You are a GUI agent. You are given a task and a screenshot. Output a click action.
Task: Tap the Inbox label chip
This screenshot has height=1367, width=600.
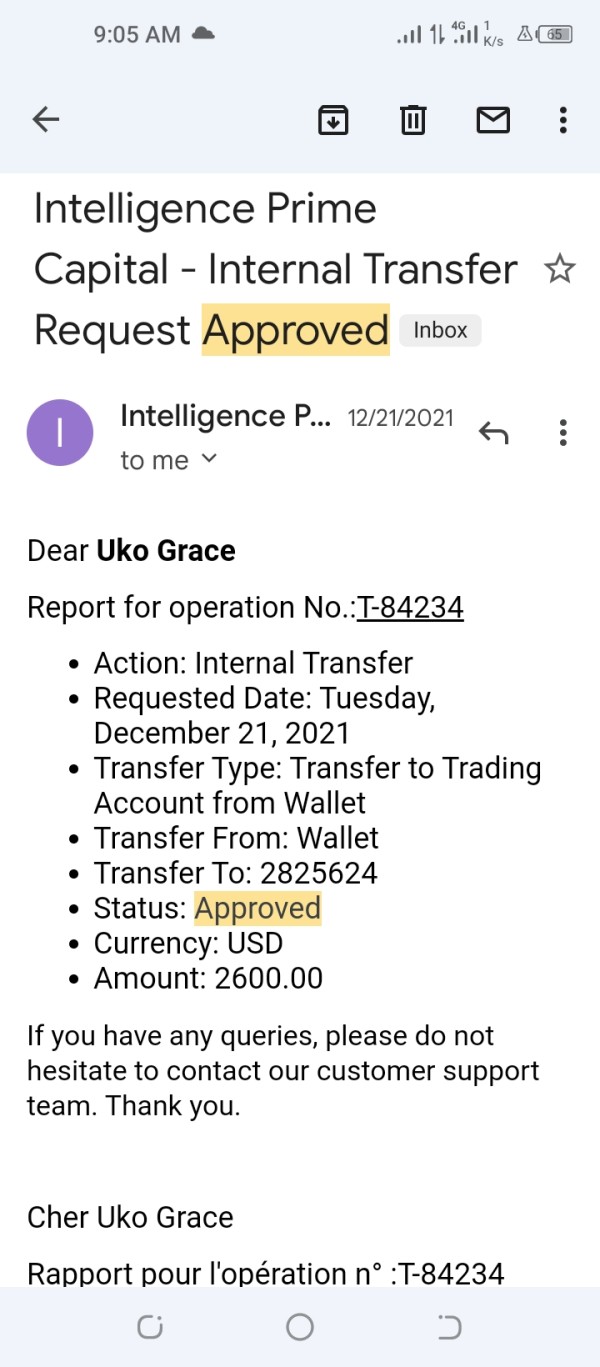click(x=440, y=330)
